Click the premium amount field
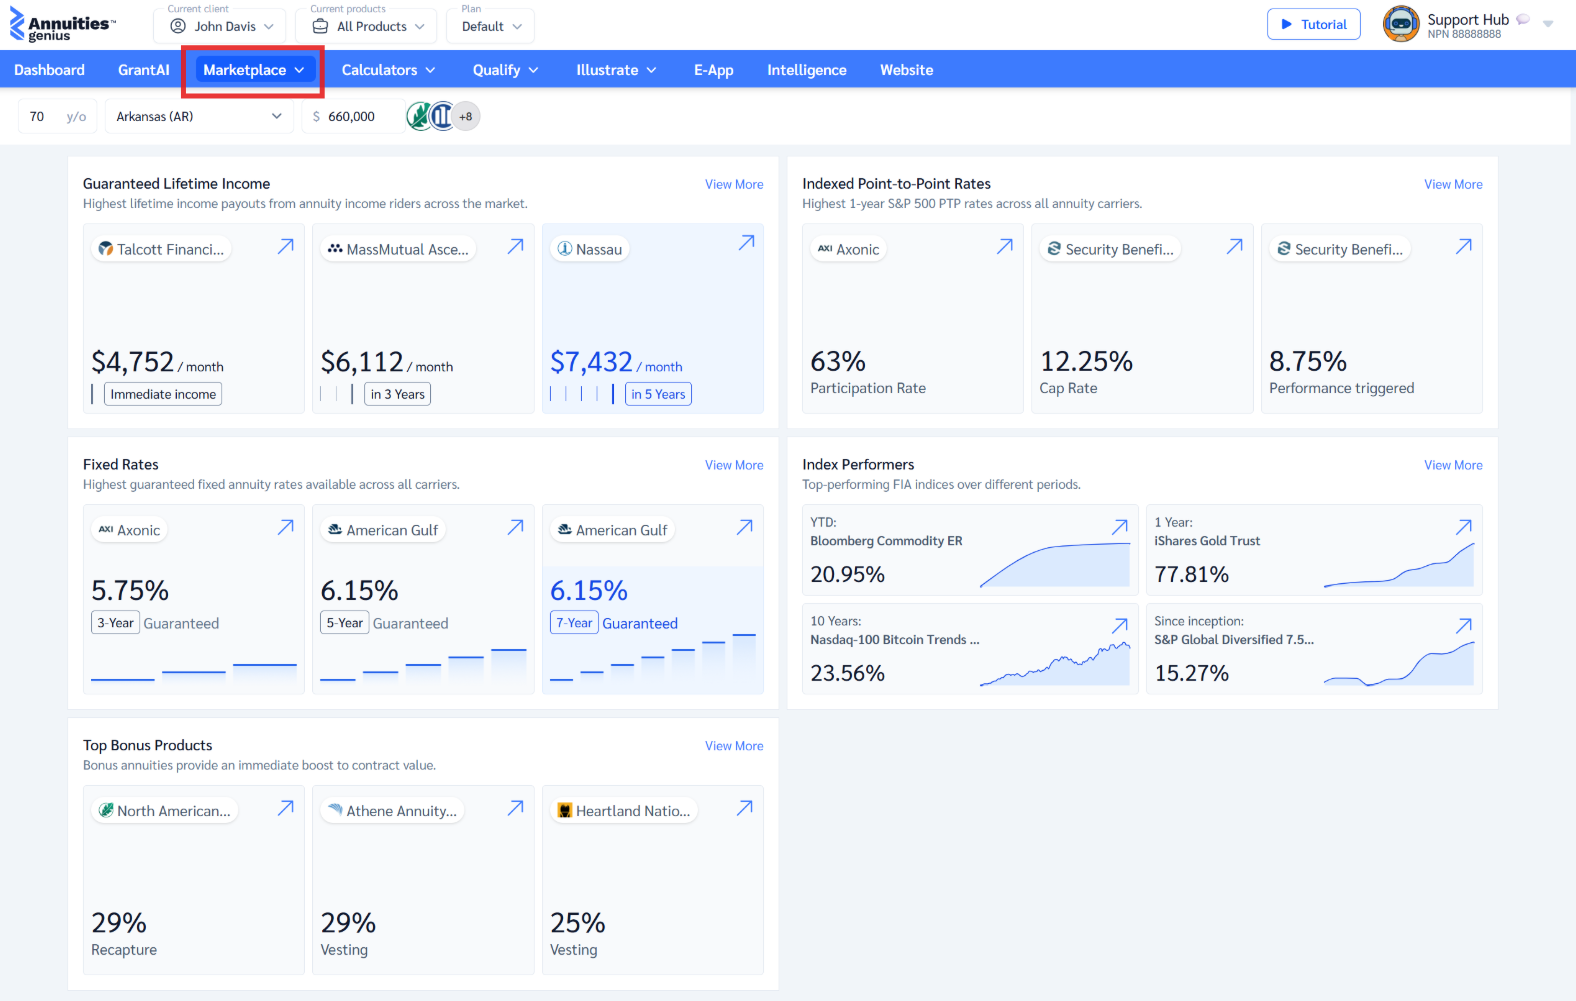This screenshot has height=1001, width=1576. point(353,116)
